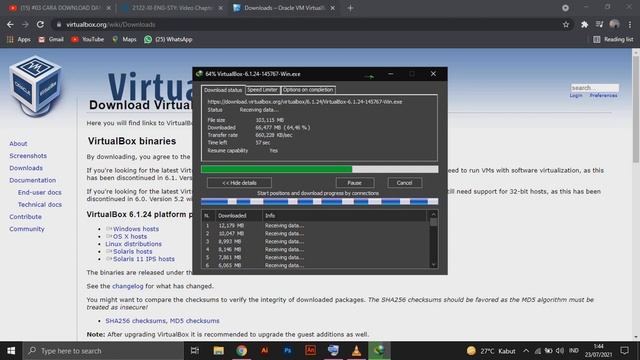Open File Explorer from the taskbar
Viewport: 640px width, 360px height.
218,351
